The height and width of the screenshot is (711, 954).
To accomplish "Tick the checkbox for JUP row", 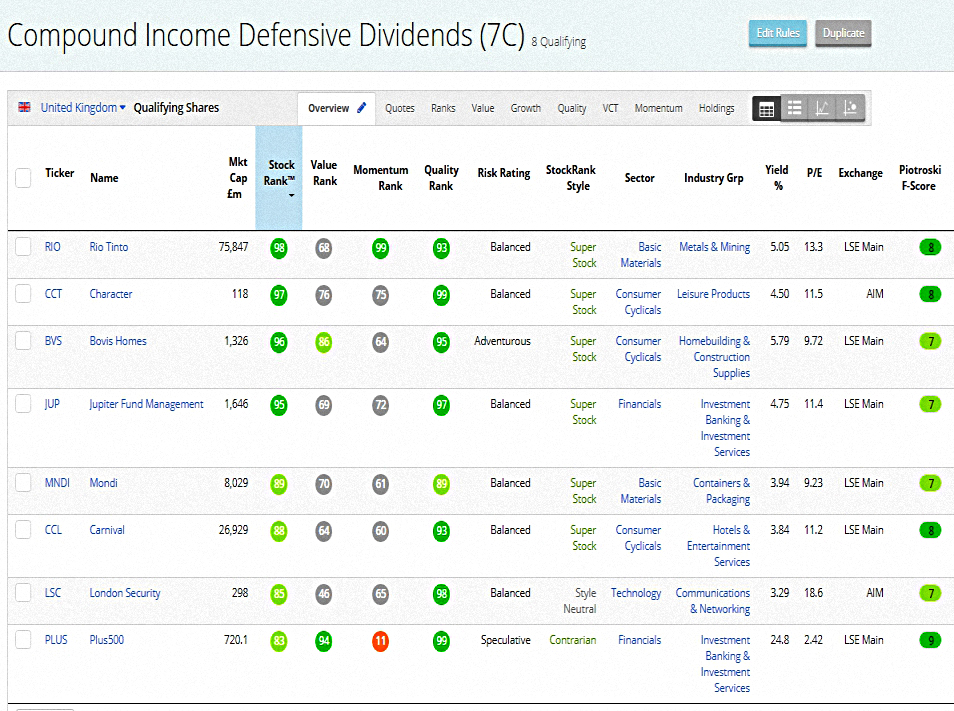I will pyautogui.click(x=23, y=404).
